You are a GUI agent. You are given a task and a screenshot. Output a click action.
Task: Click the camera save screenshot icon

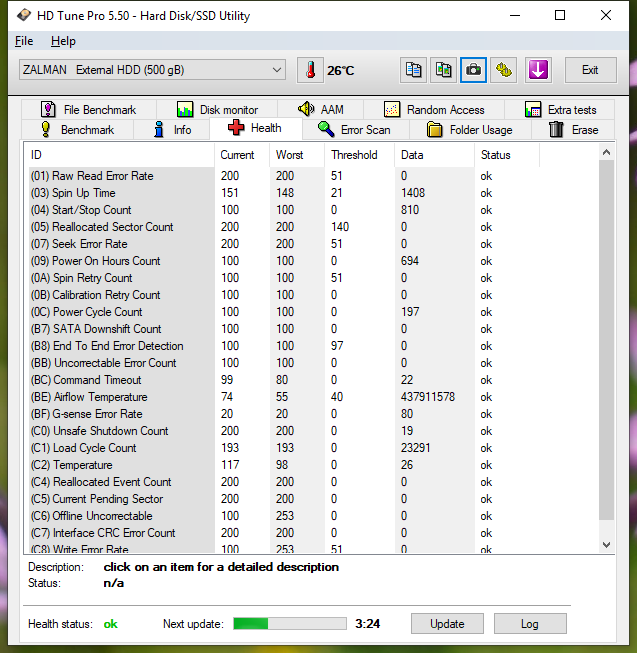click(x=473, y=70)
